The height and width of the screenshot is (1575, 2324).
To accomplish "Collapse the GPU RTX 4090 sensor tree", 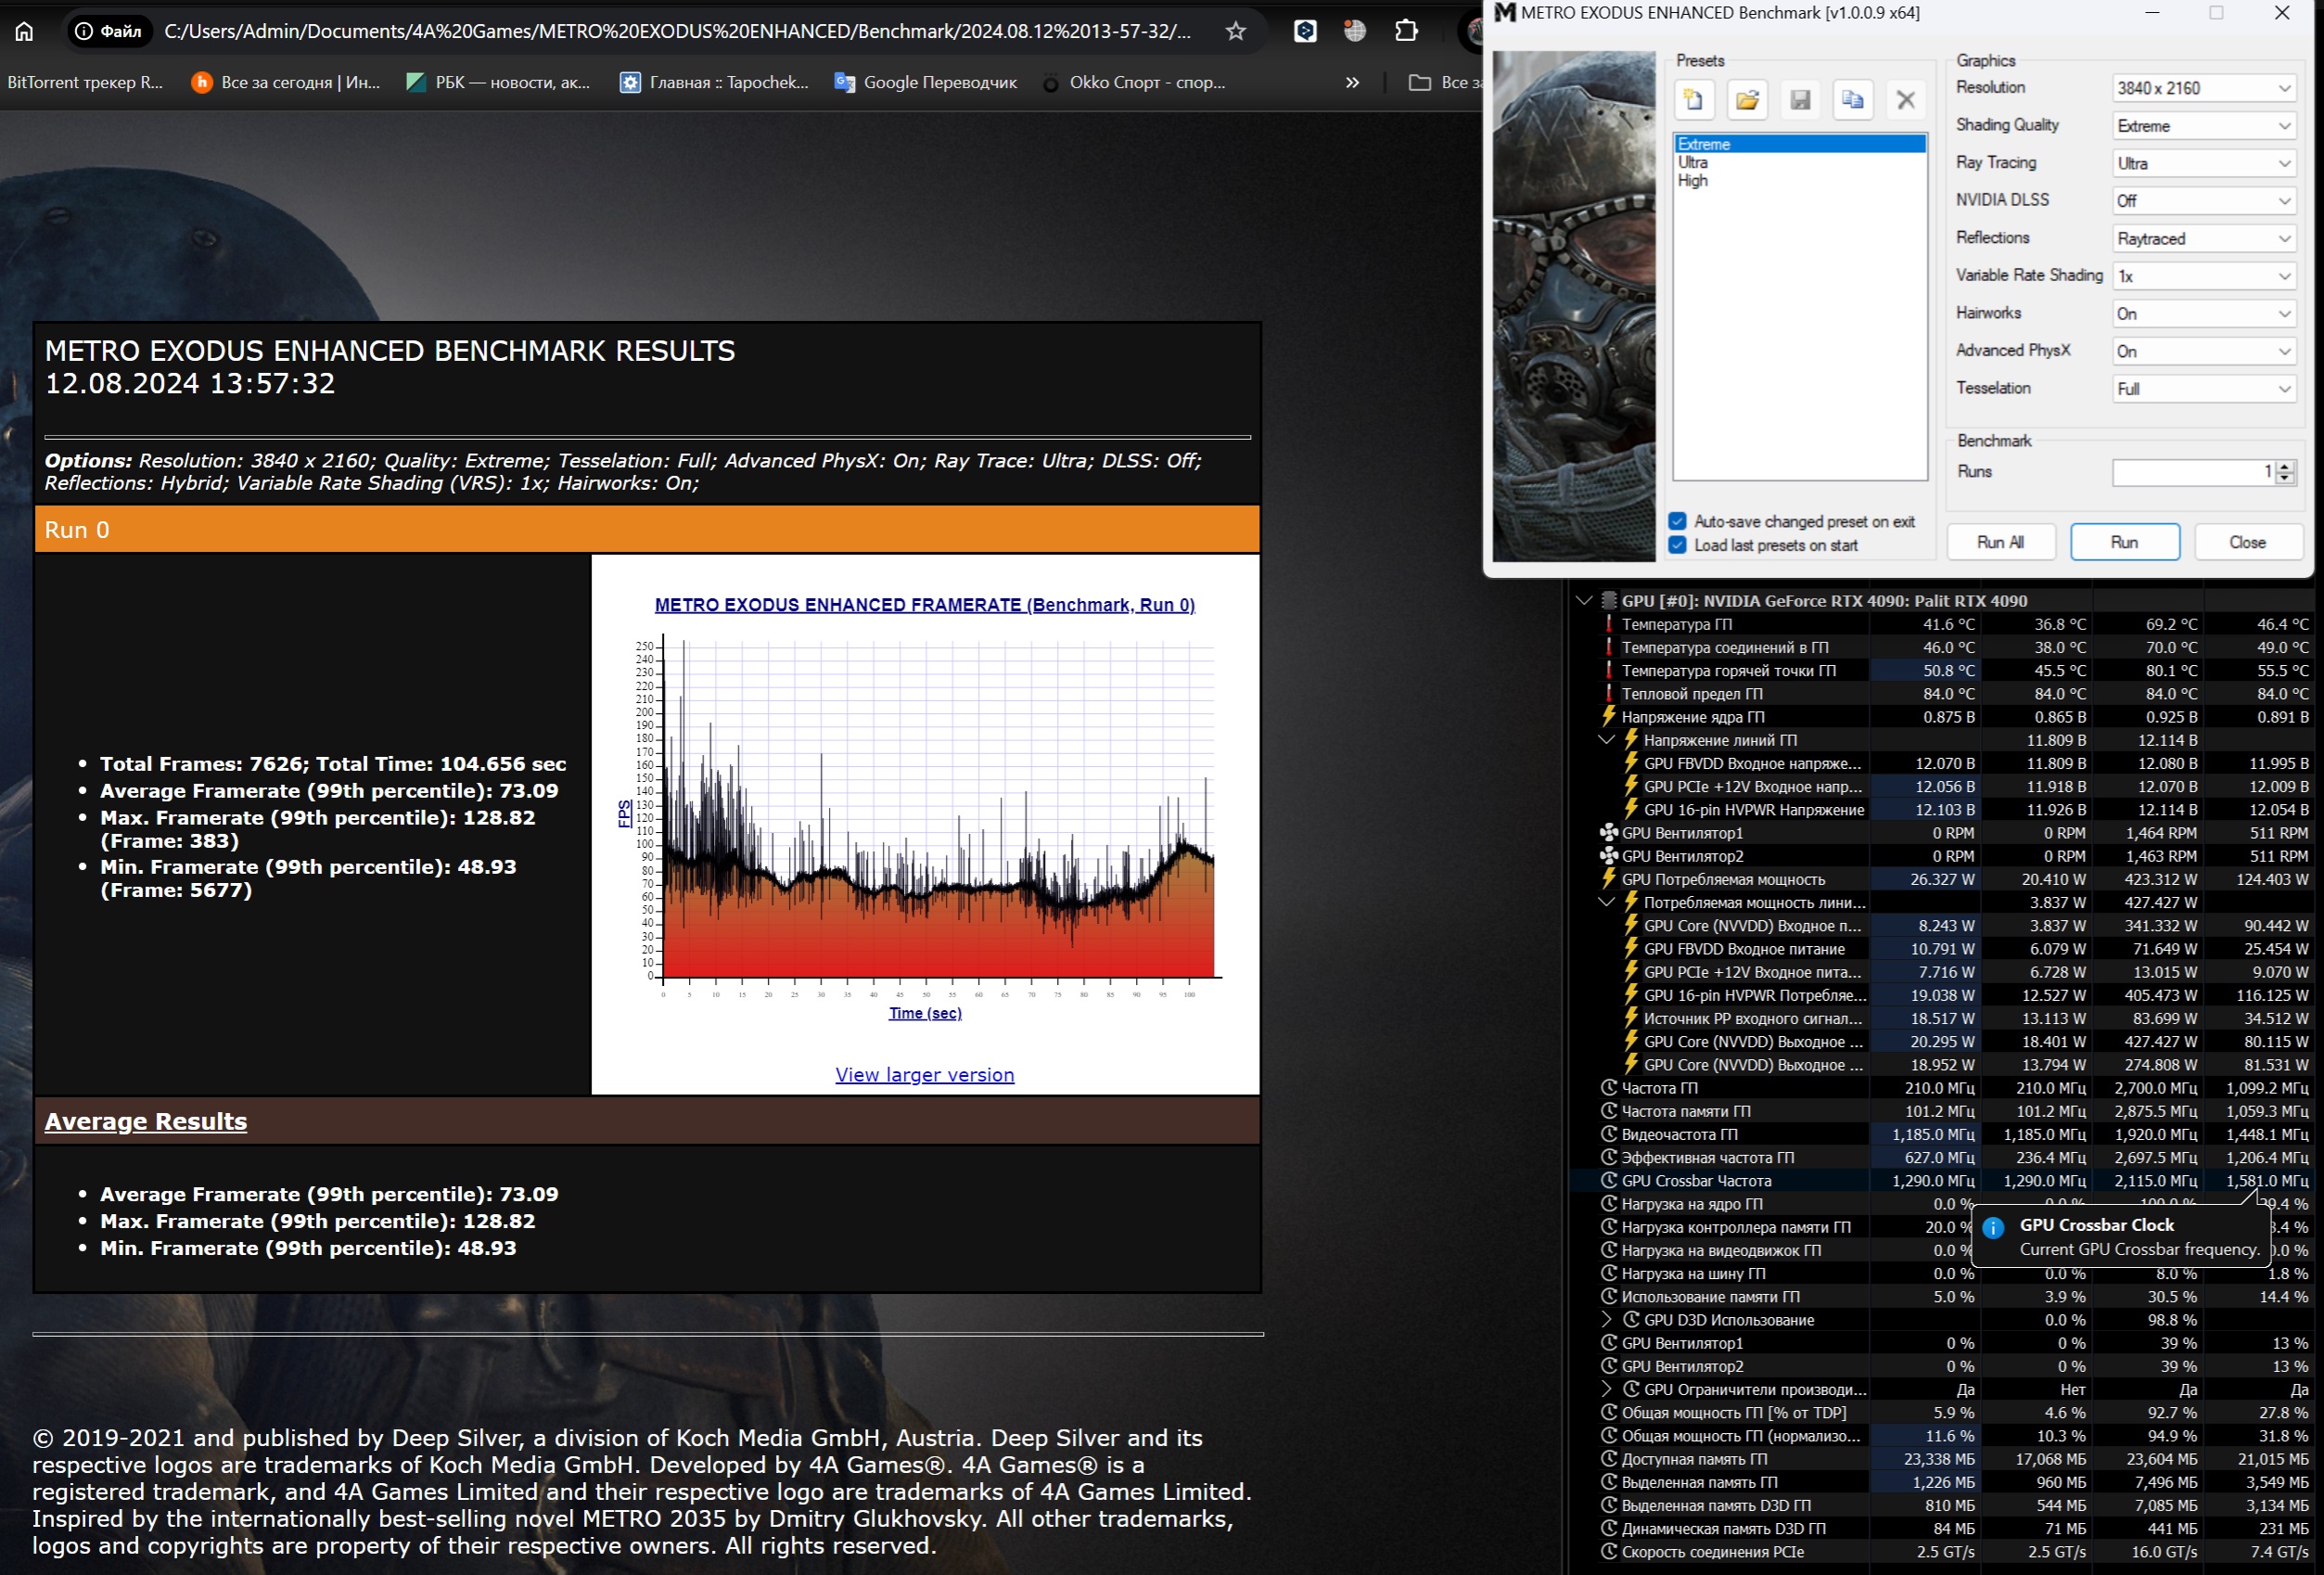I will click(x=1583, y=601).
